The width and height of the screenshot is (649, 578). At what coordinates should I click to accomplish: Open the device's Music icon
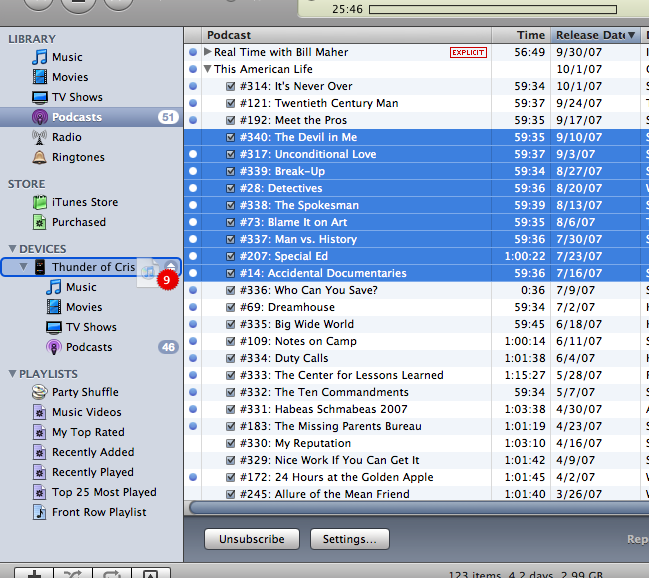pyautogui.click(x=54, y=287)
